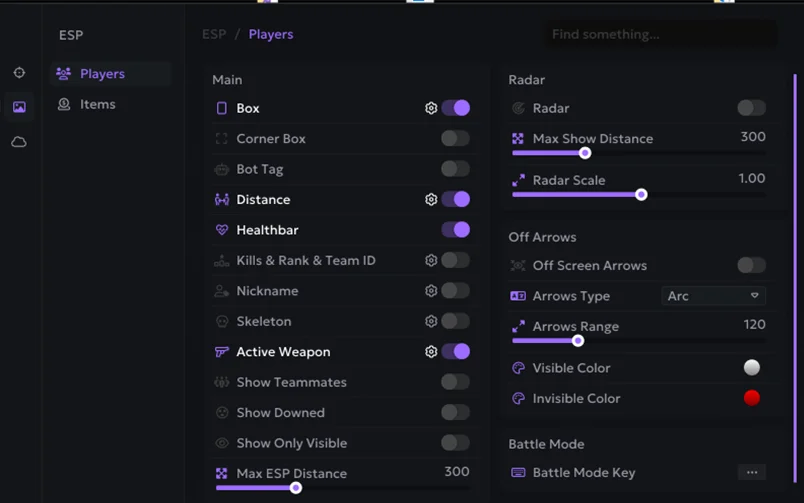The image size is (804, 503).
Task: Open Skeleton settings gear icon
Action: (431, 321)
